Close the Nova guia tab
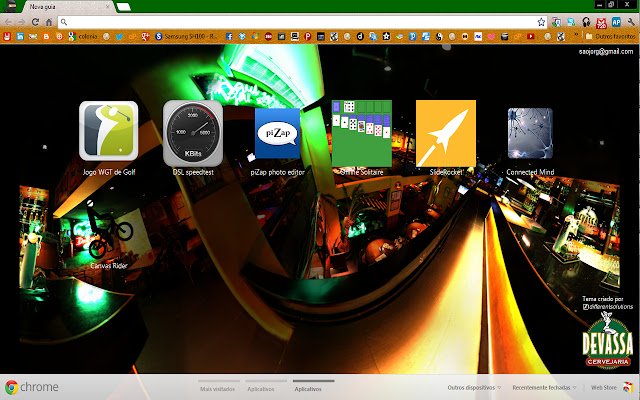 click(108, 7)
